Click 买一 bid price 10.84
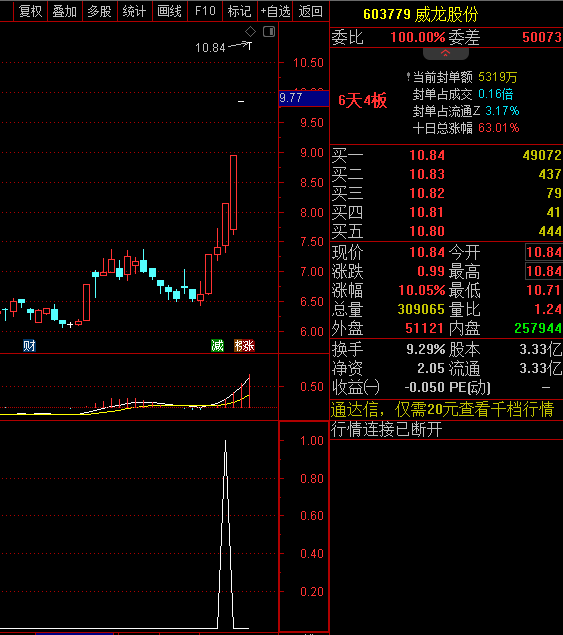Image resolution: width=563 pixels, height=635 pixels. click(x=427, y=155)
